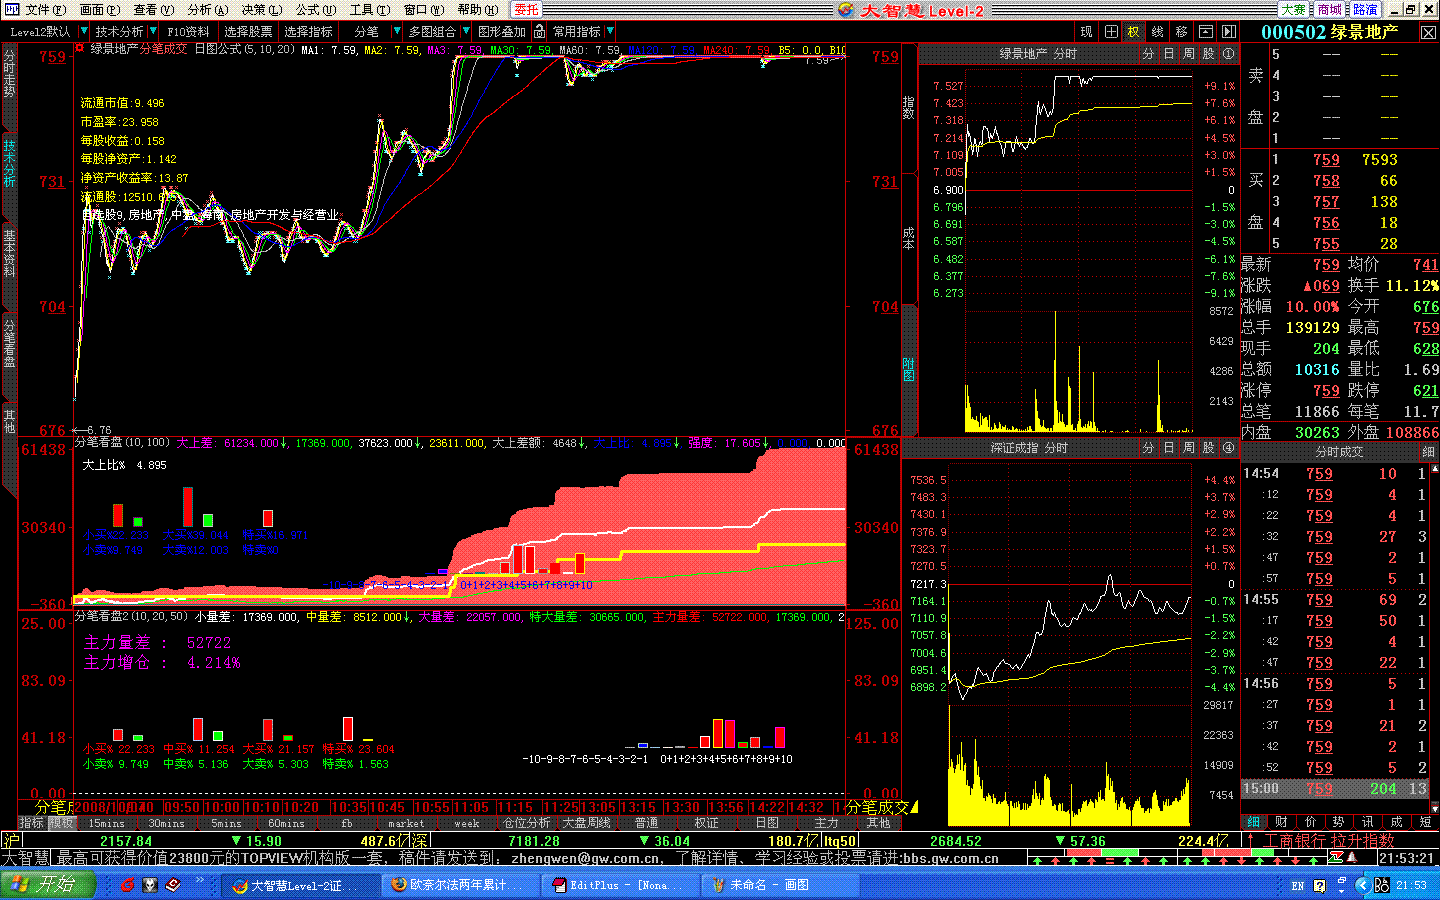Click the app icon left of 文件 menu
Viewport: 1440px width, 900px height.
11,10
